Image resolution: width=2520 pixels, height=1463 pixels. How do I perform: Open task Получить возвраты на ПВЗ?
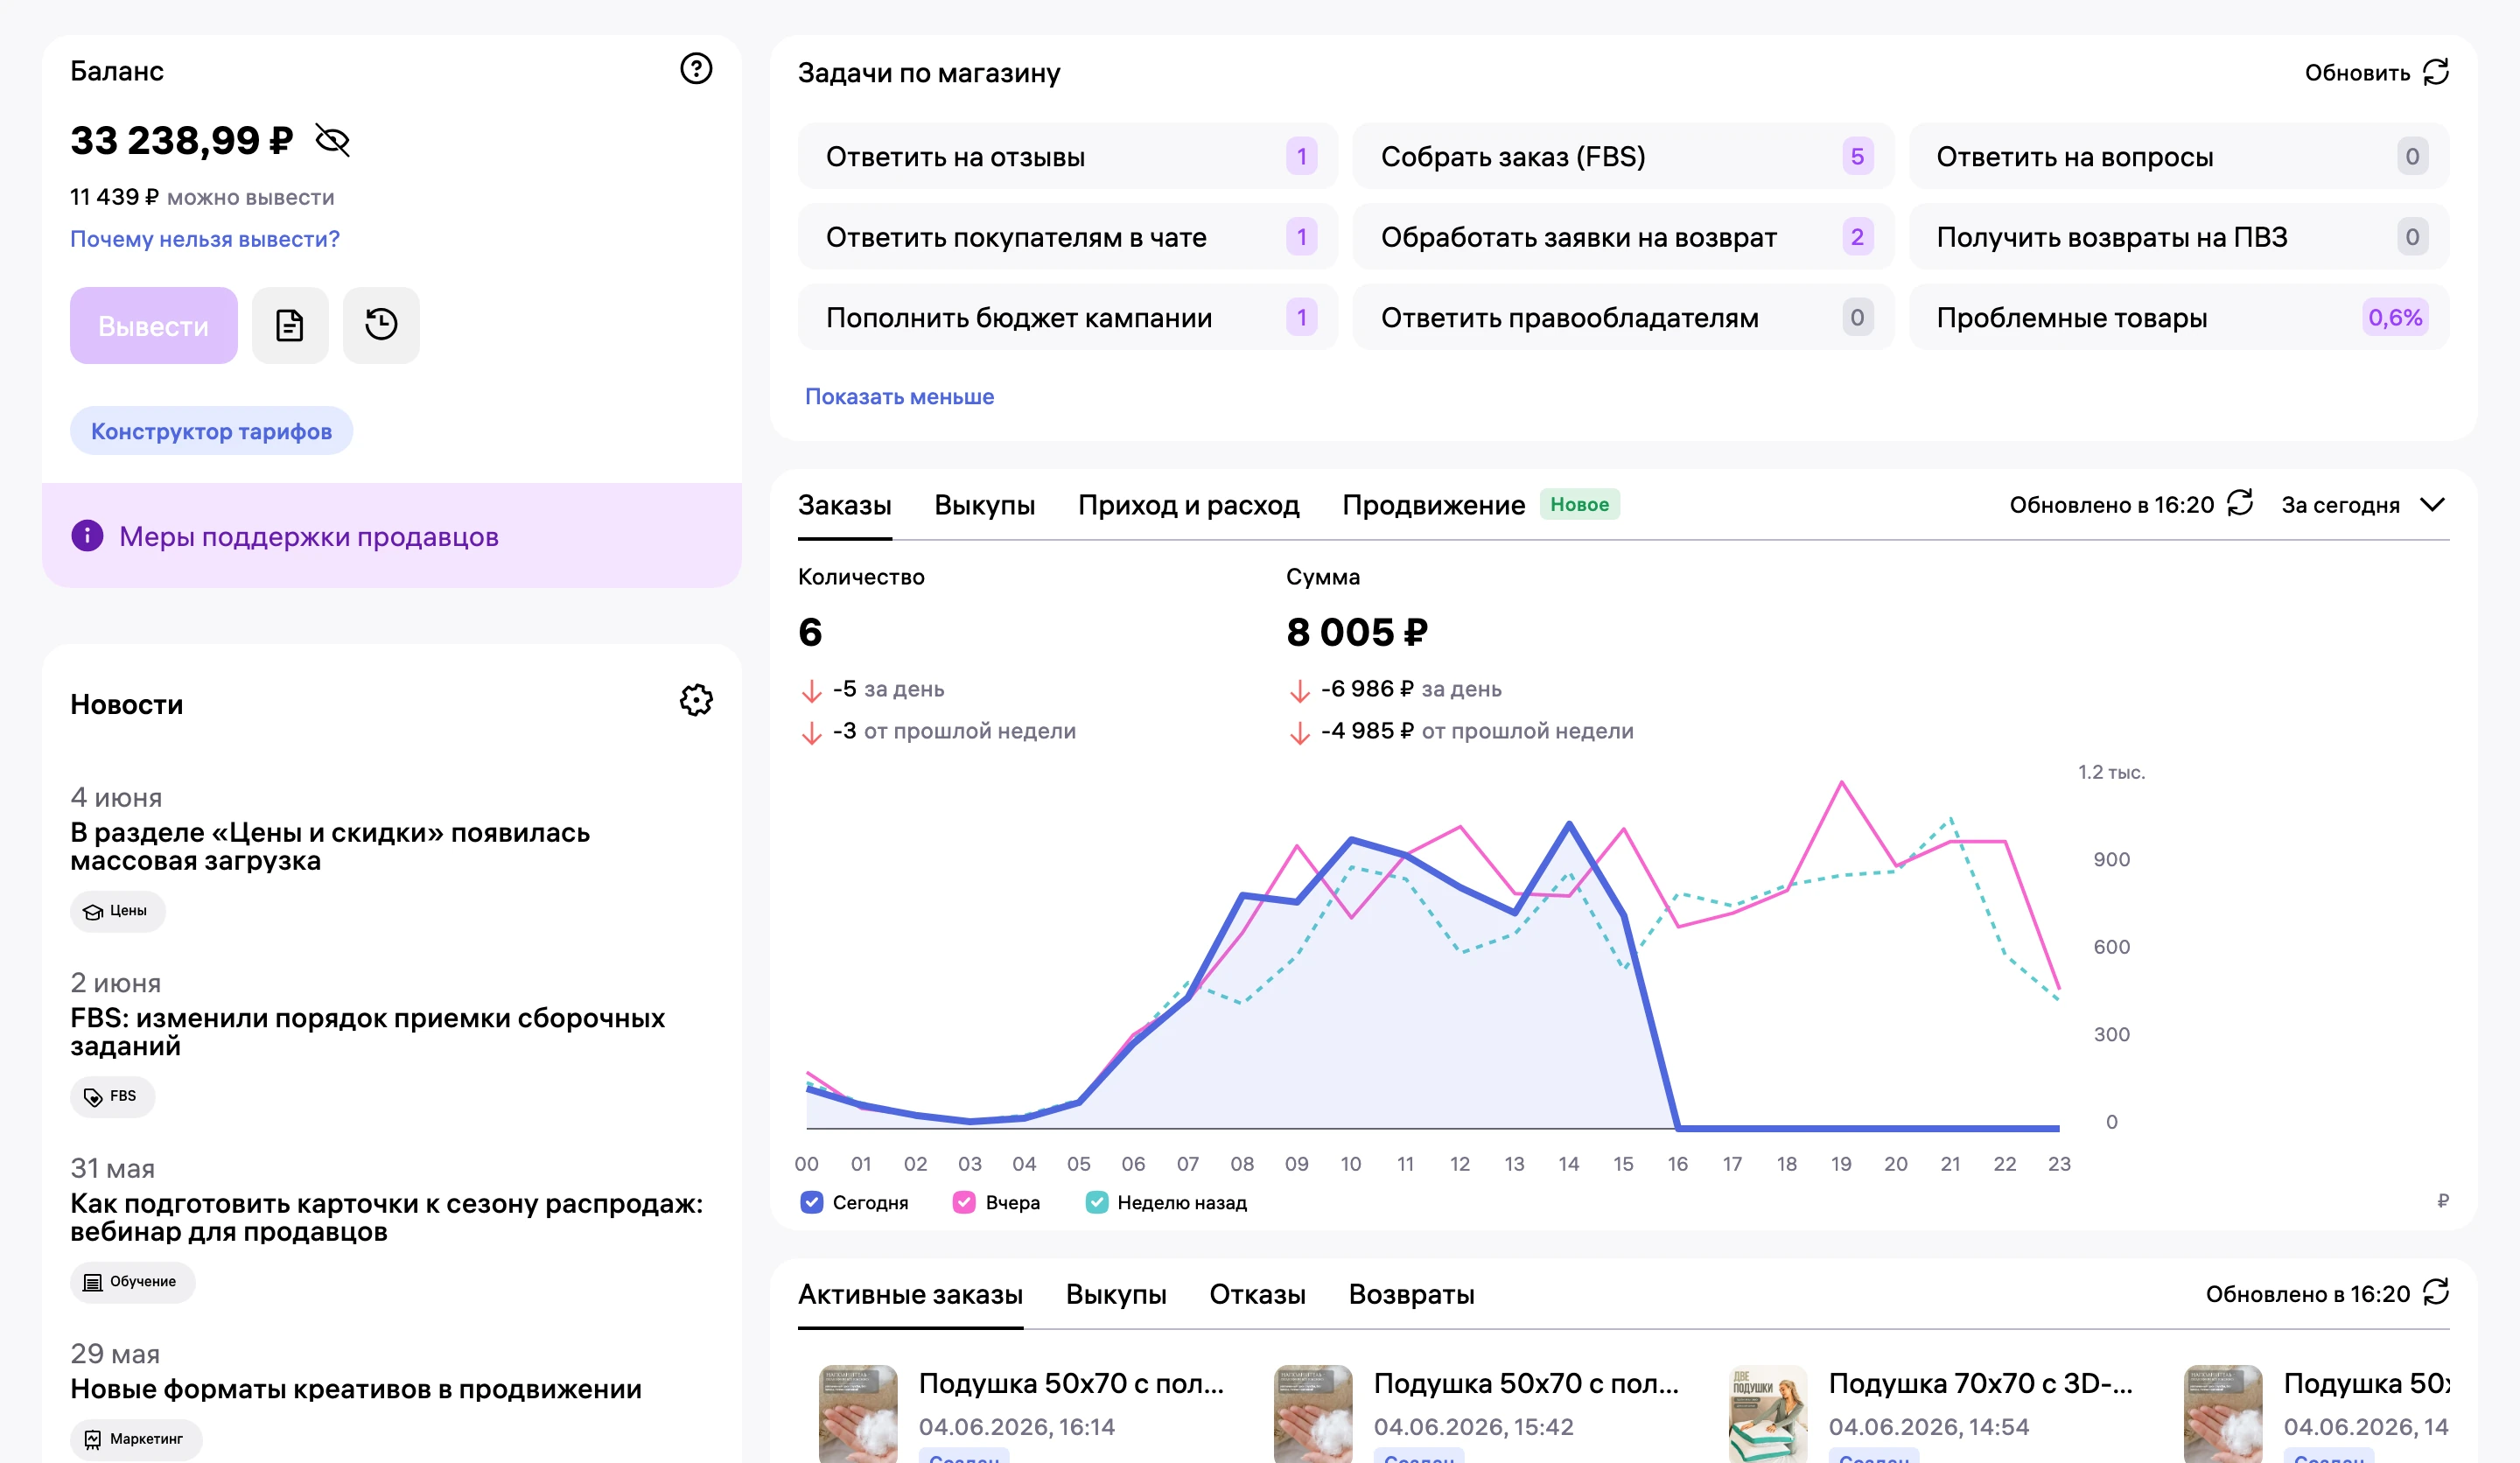tap(2179, 237)
